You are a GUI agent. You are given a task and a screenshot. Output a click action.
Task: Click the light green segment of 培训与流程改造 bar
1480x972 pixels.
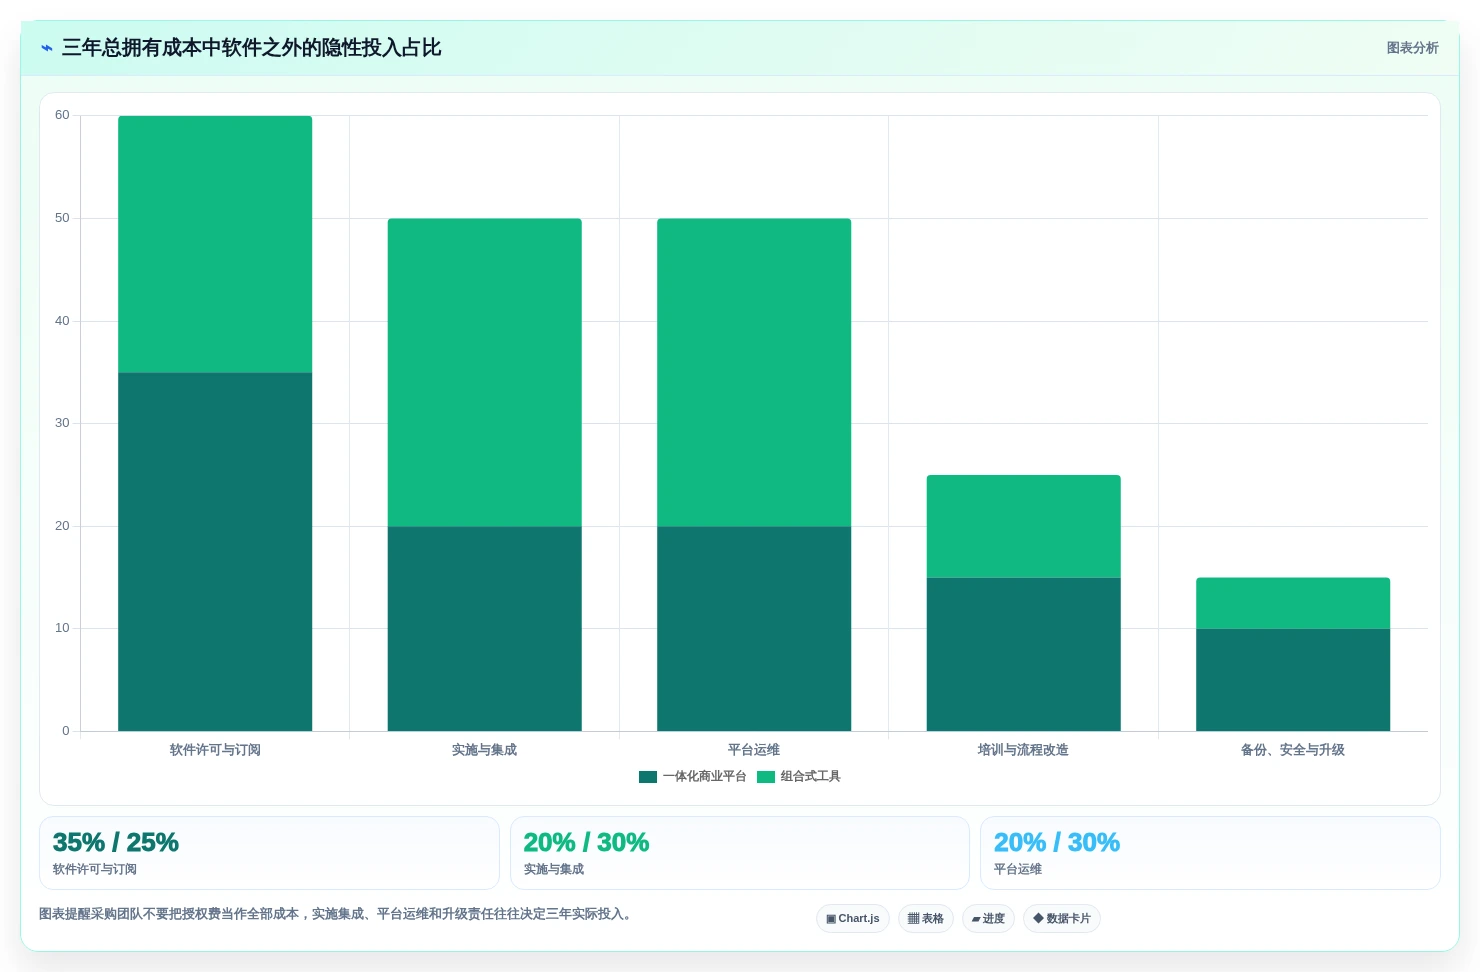[x=1024, y=526]
